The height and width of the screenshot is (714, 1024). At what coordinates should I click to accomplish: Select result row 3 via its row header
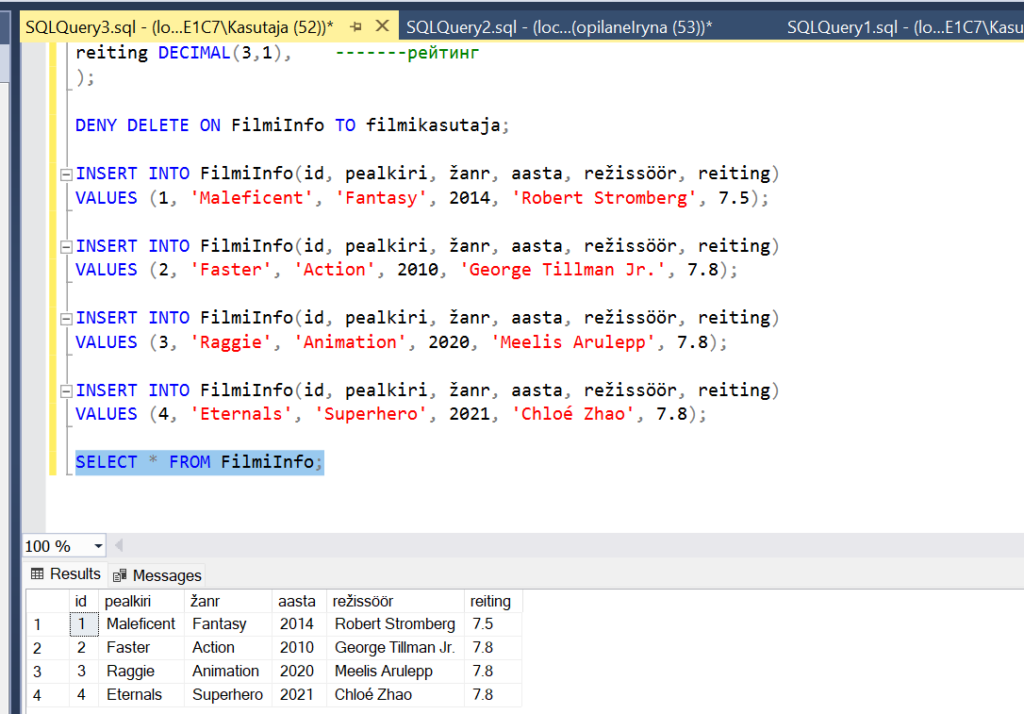(x=48, y=672)
